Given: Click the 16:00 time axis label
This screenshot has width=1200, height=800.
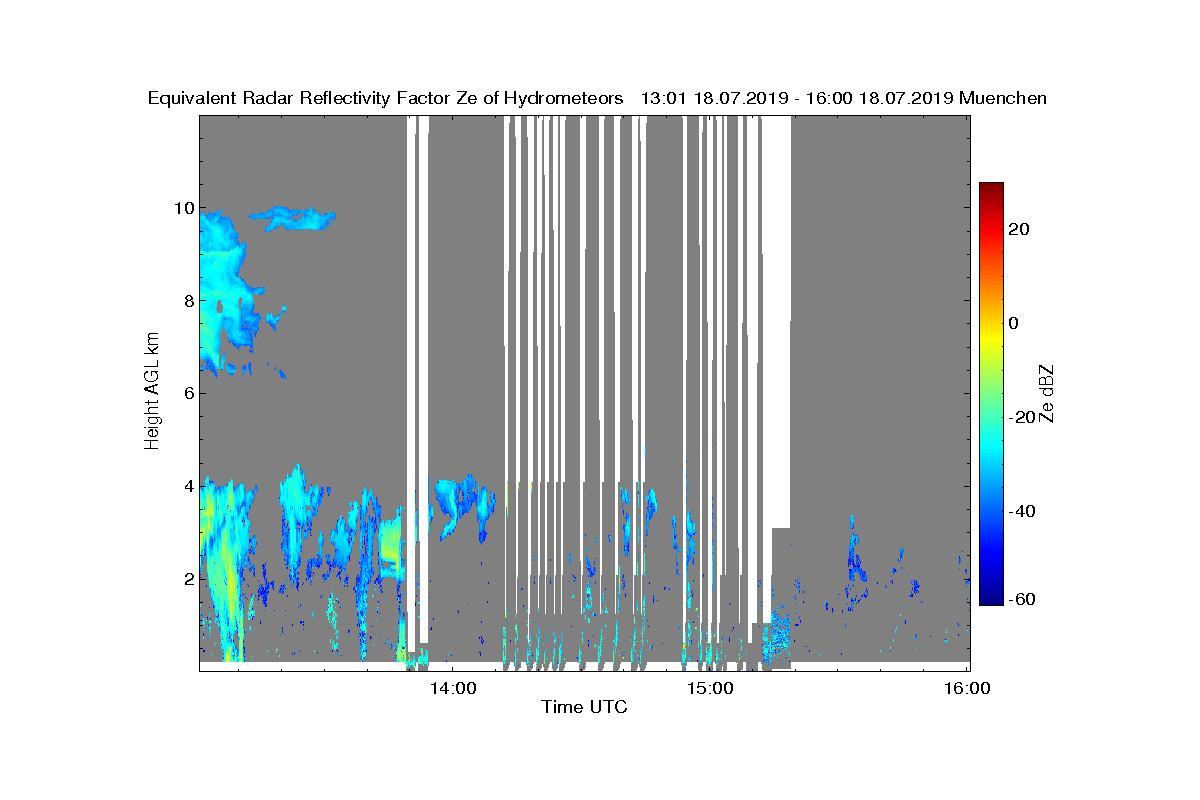Looking at the screenshot, I should tap(967, 688).
